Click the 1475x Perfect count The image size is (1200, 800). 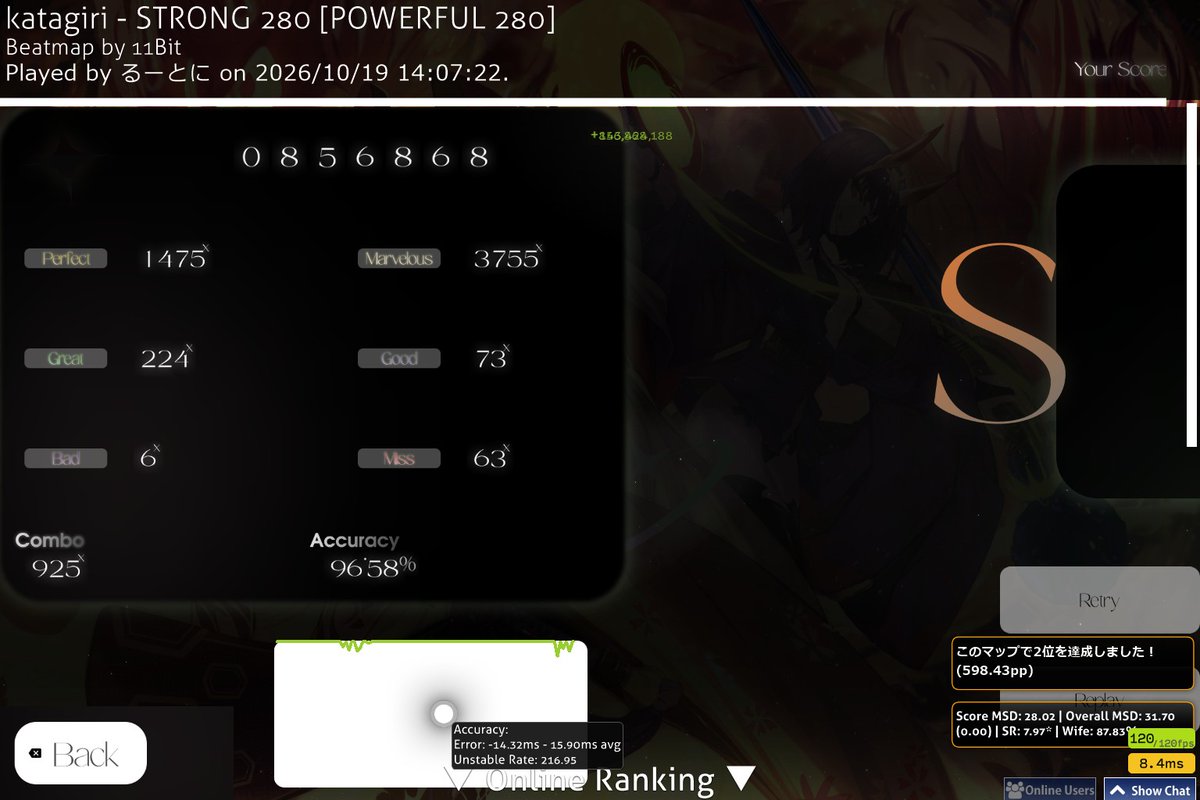click(175, 258)
